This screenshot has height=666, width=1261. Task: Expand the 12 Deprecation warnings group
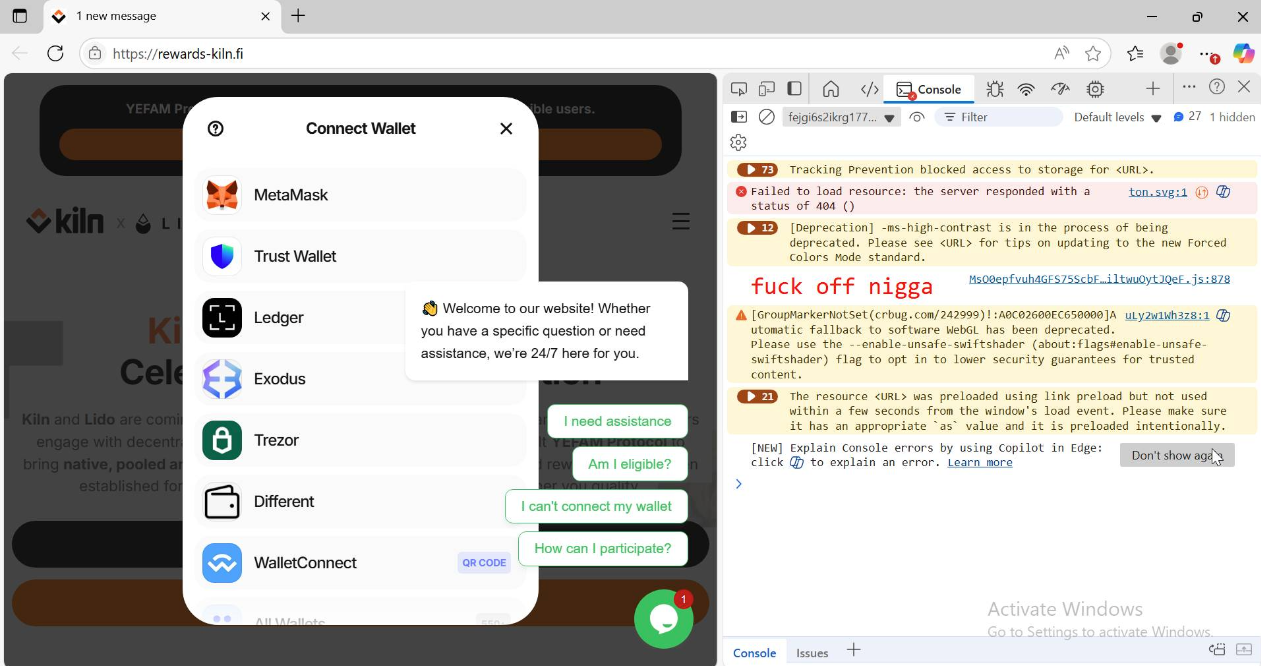pyautogui.click(x=757, y=228)
